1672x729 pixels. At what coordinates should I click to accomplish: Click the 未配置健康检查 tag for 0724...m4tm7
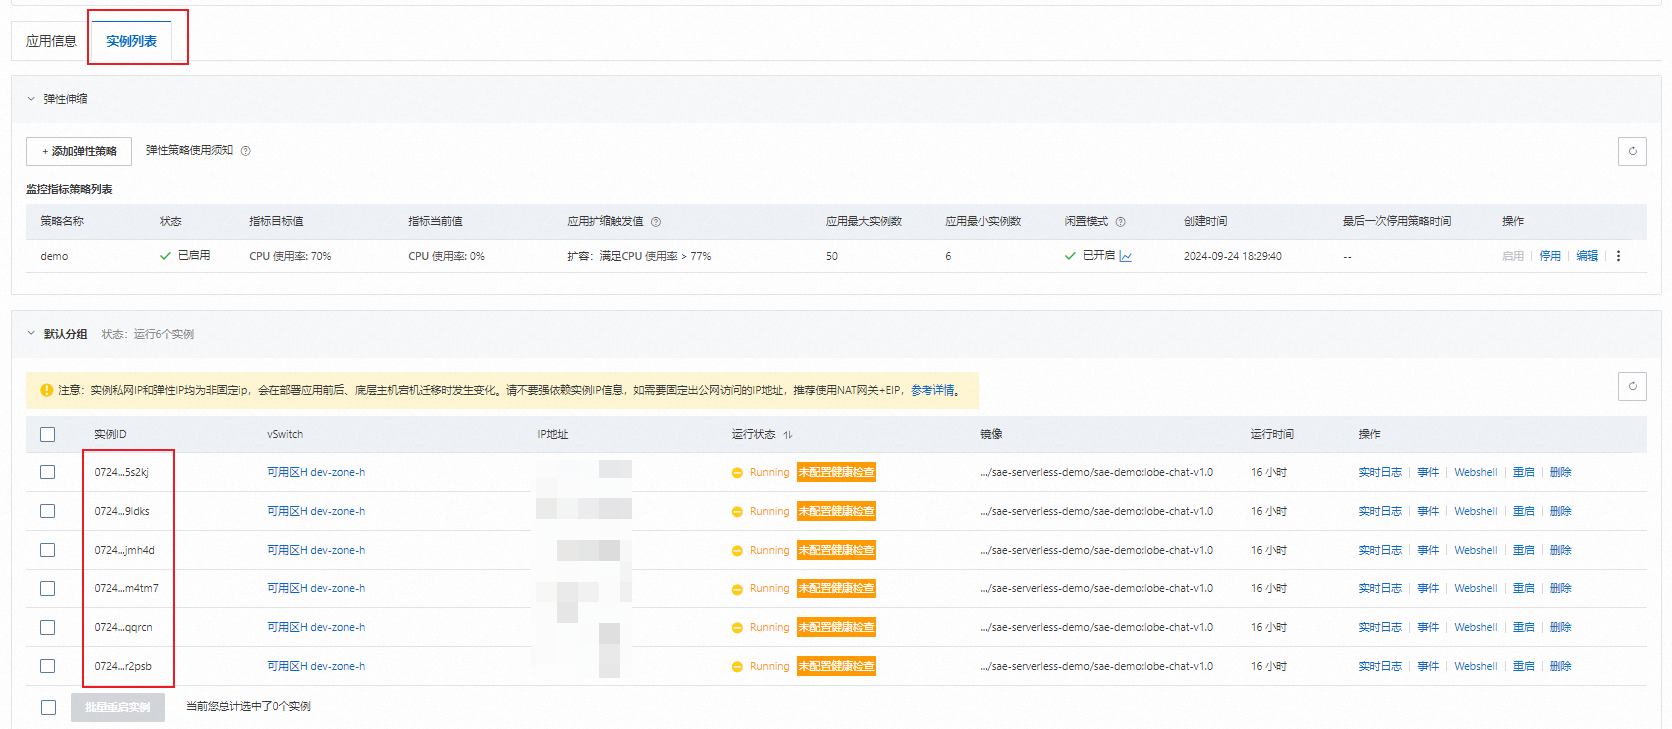pyautogui.click(x=836, y=589)
